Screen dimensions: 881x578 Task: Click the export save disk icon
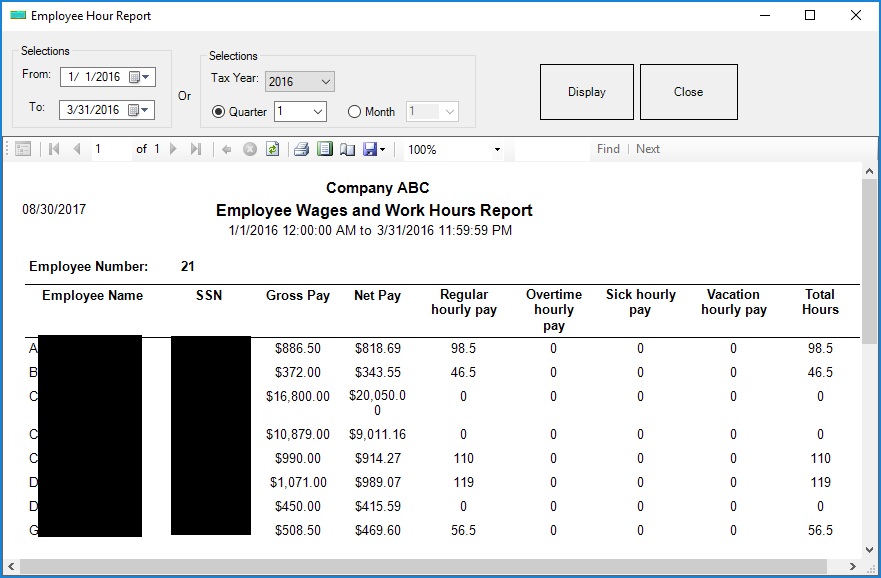tap(371, 149)
